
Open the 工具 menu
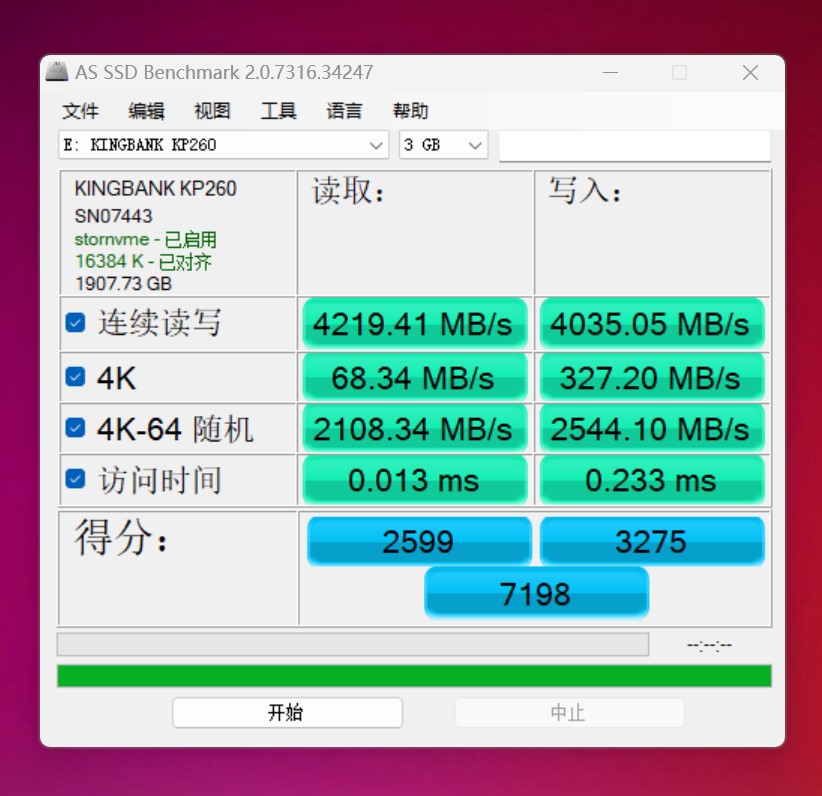click(x=278, y=111)
